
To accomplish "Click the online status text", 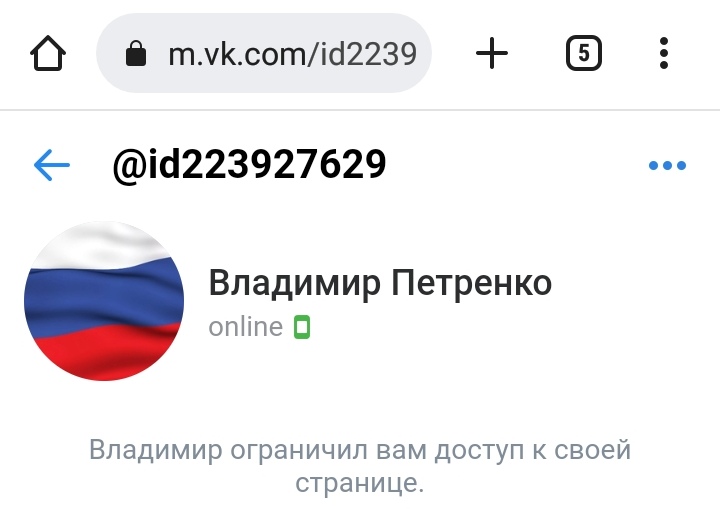I will tap(246, 327).
